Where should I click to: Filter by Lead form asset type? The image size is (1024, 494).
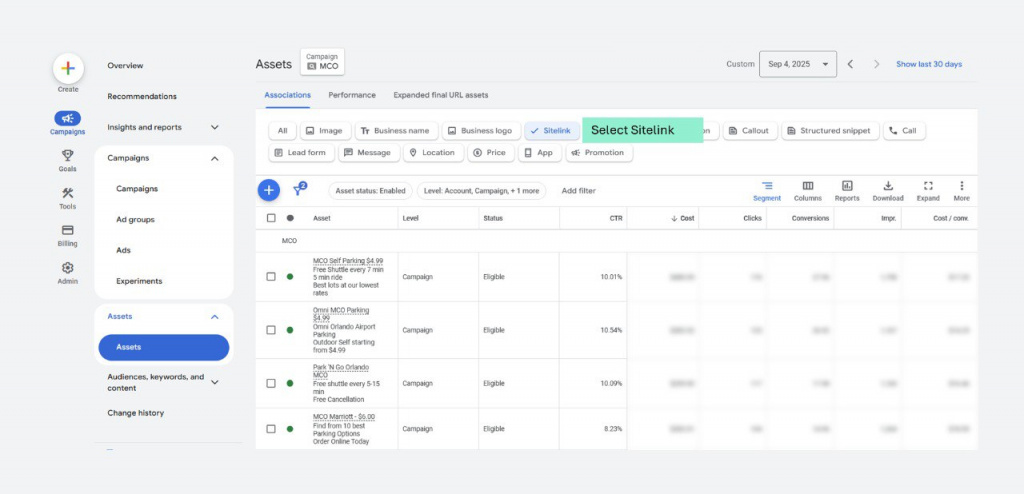pos(302,152)
